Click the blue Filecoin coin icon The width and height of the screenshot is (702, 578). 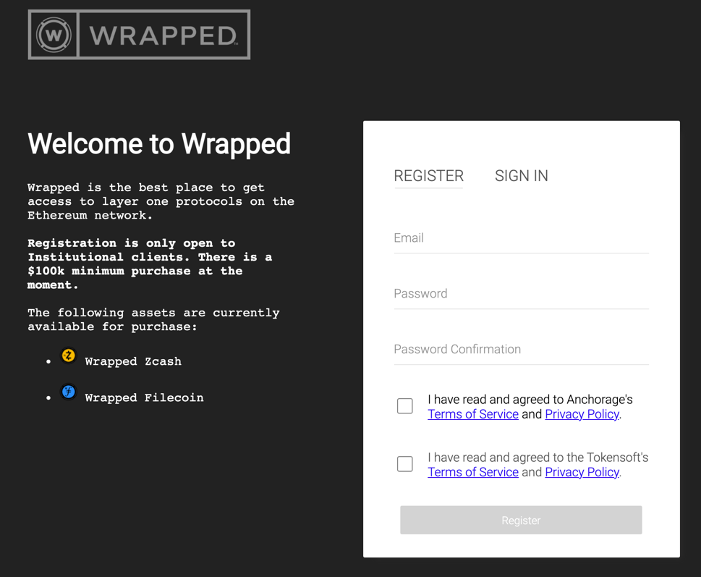click(68, 393)
